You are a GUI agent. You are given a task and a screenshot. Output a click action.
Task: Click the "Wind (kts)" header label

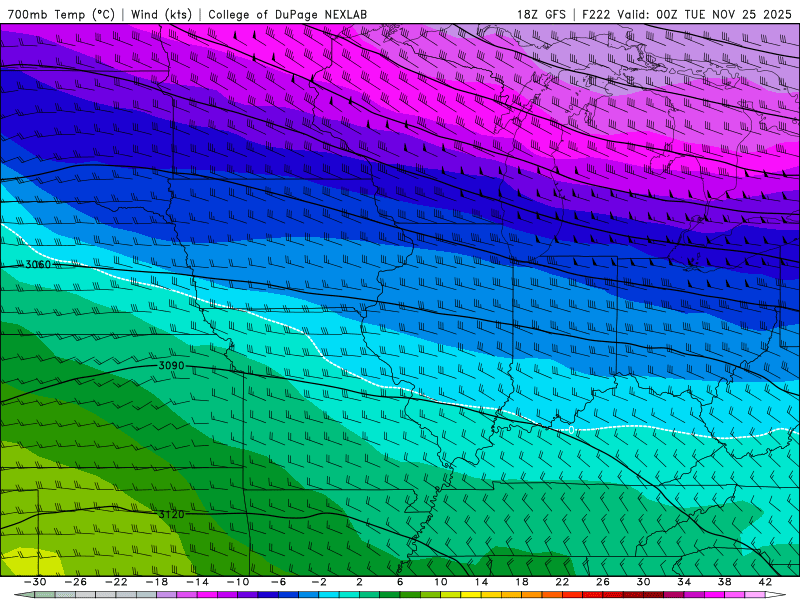(161, 14)
